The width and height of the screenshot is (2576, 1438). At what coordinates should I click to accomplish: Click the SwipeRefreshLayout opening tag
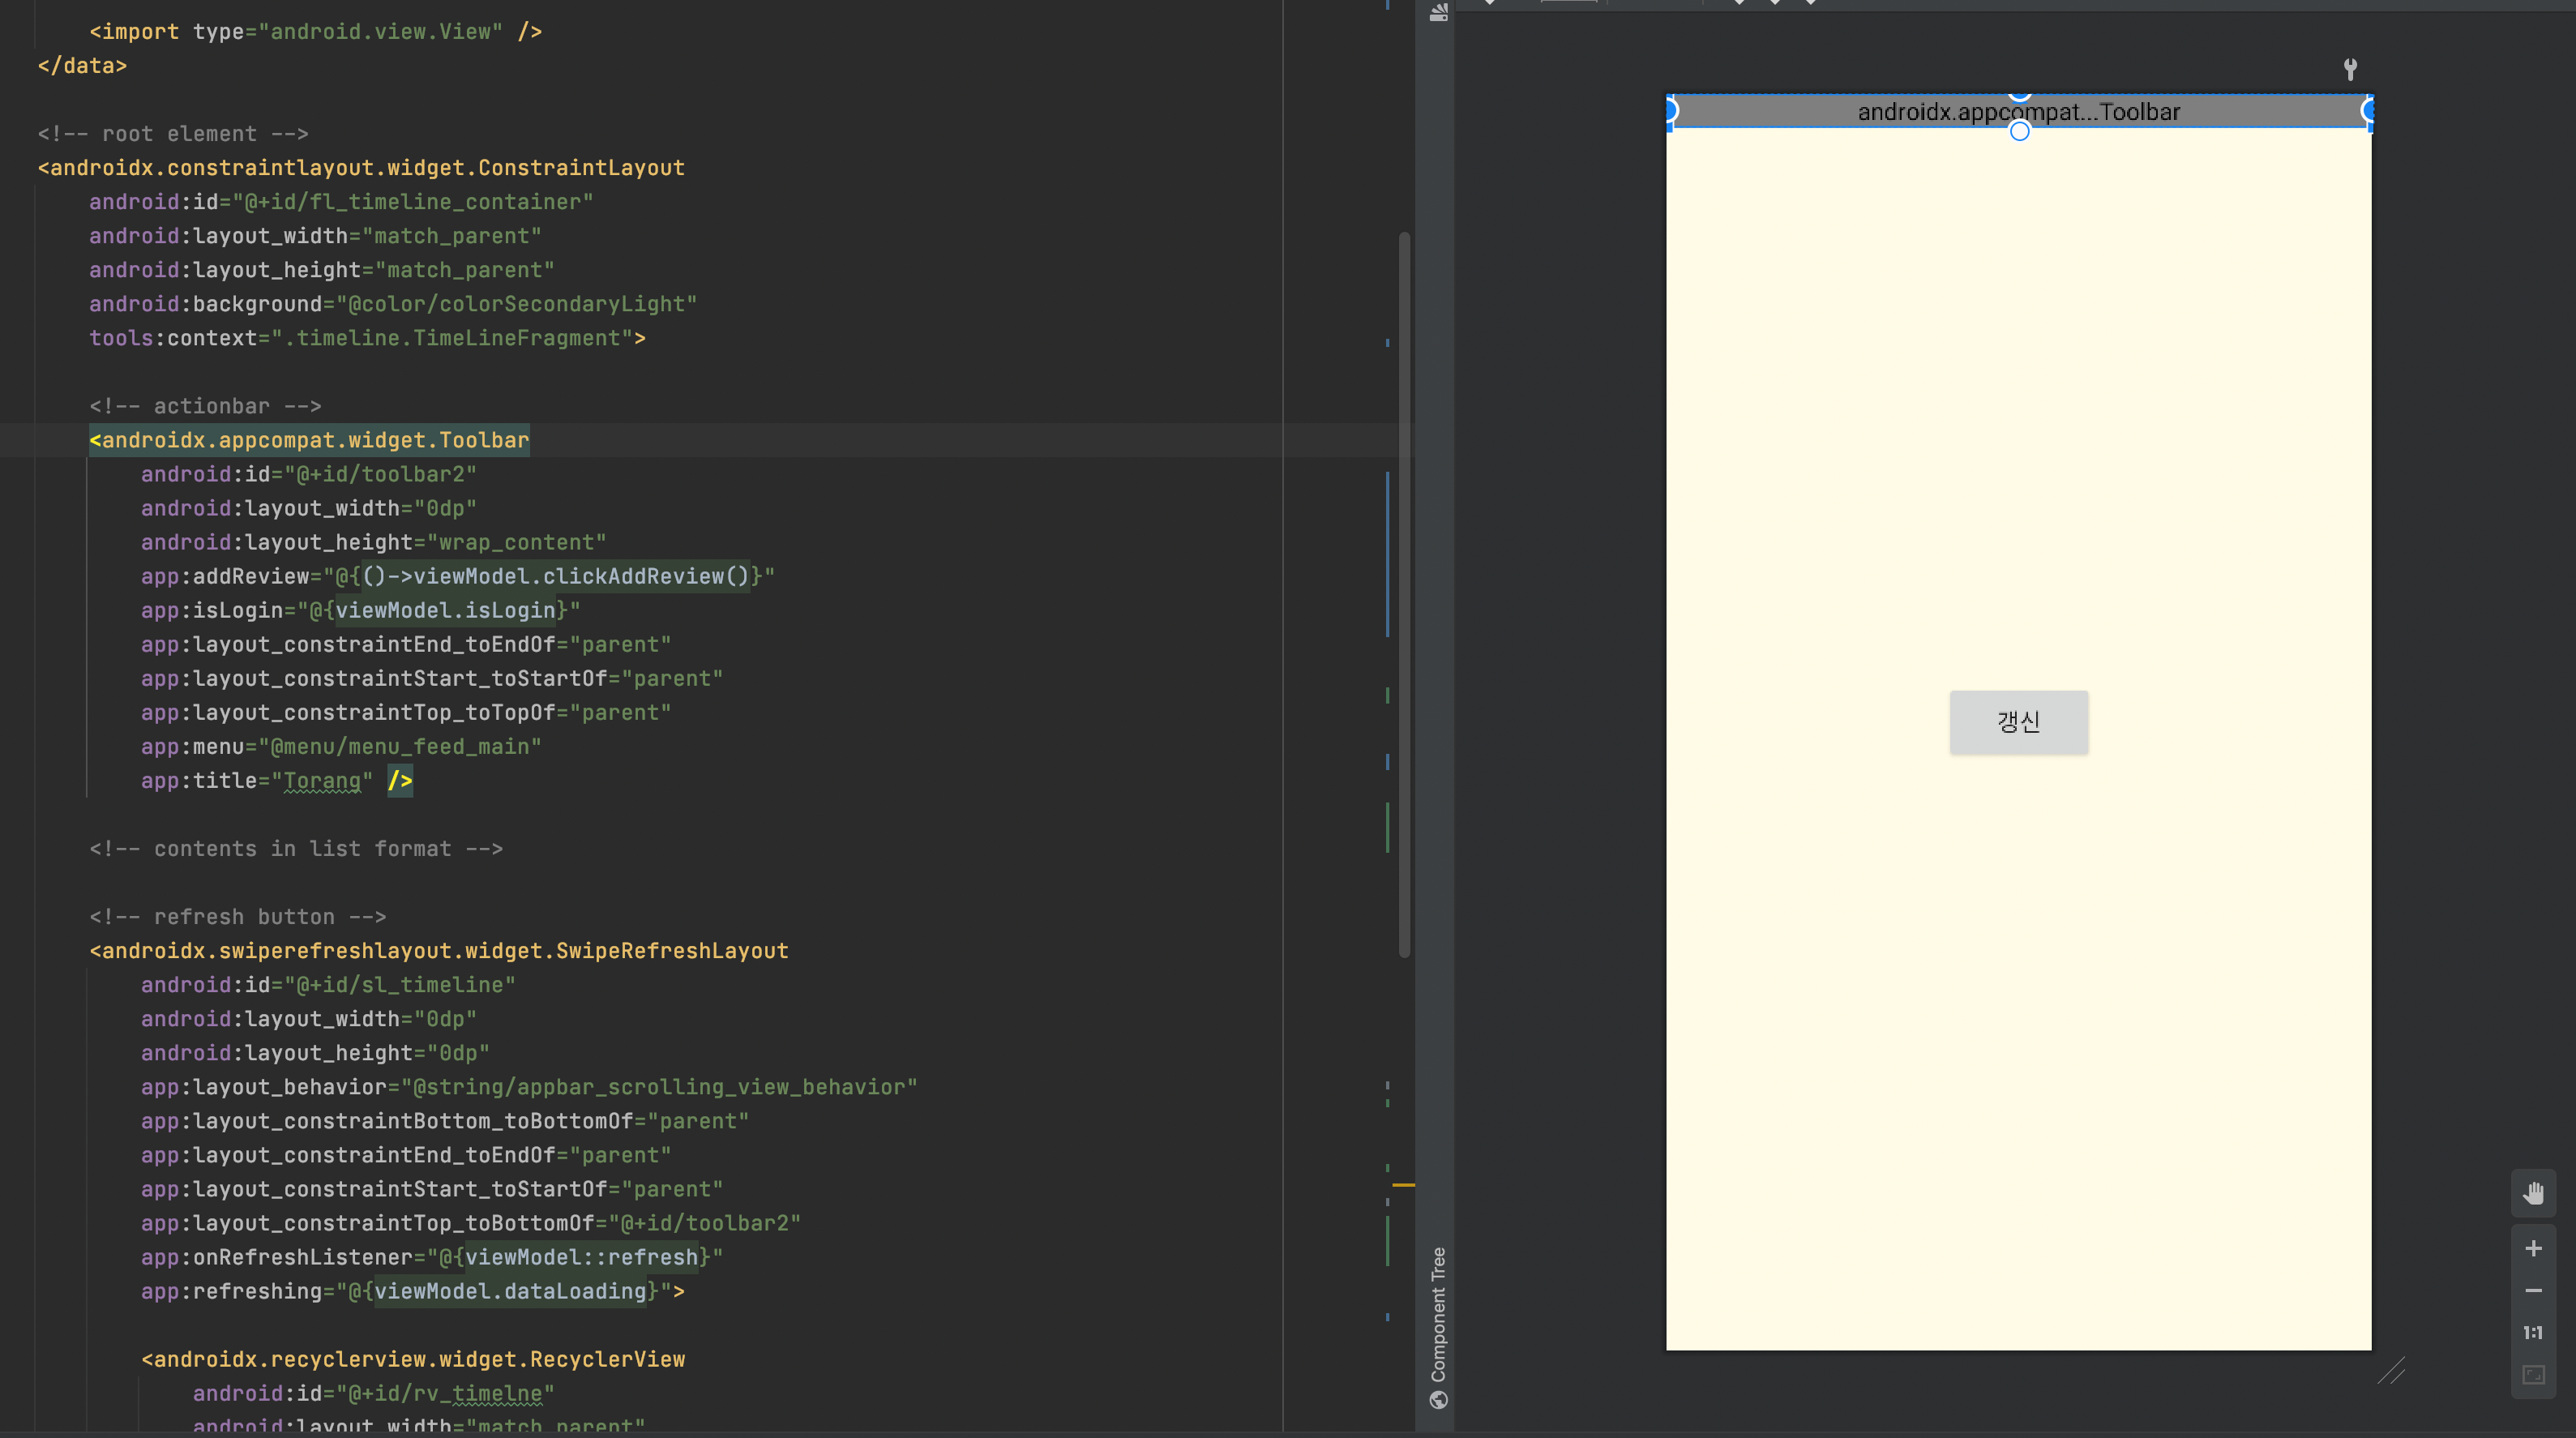[x=440, y=951]
